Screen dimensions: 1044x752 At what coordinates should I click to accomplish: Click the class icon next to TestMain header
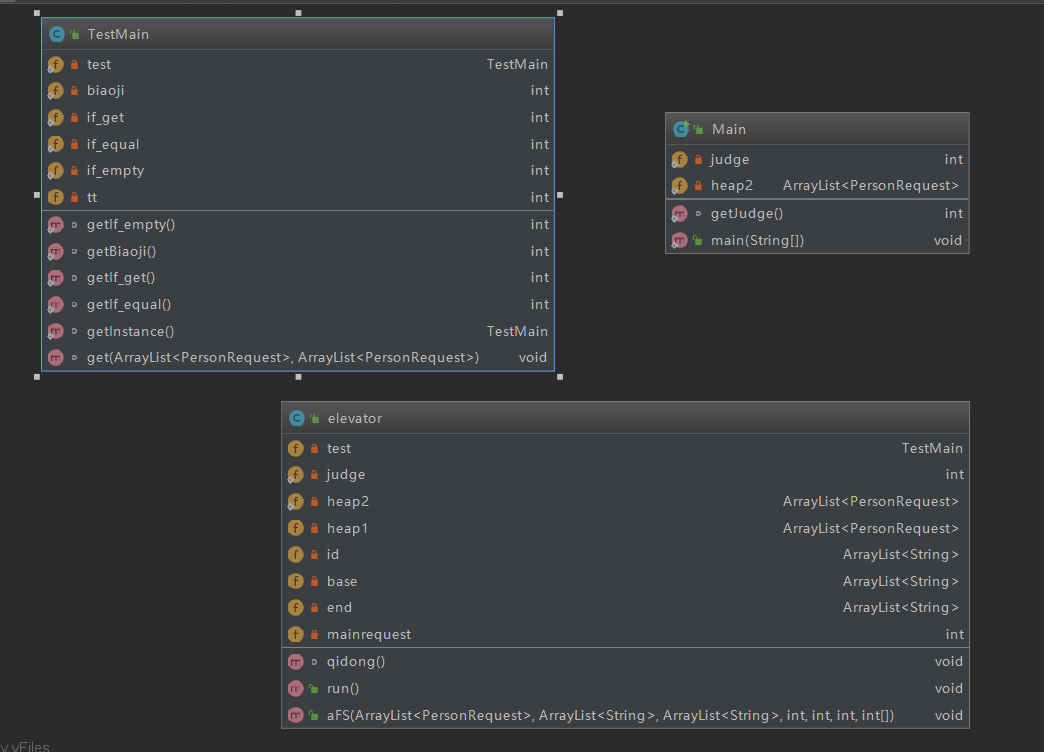tap(57, 35)
